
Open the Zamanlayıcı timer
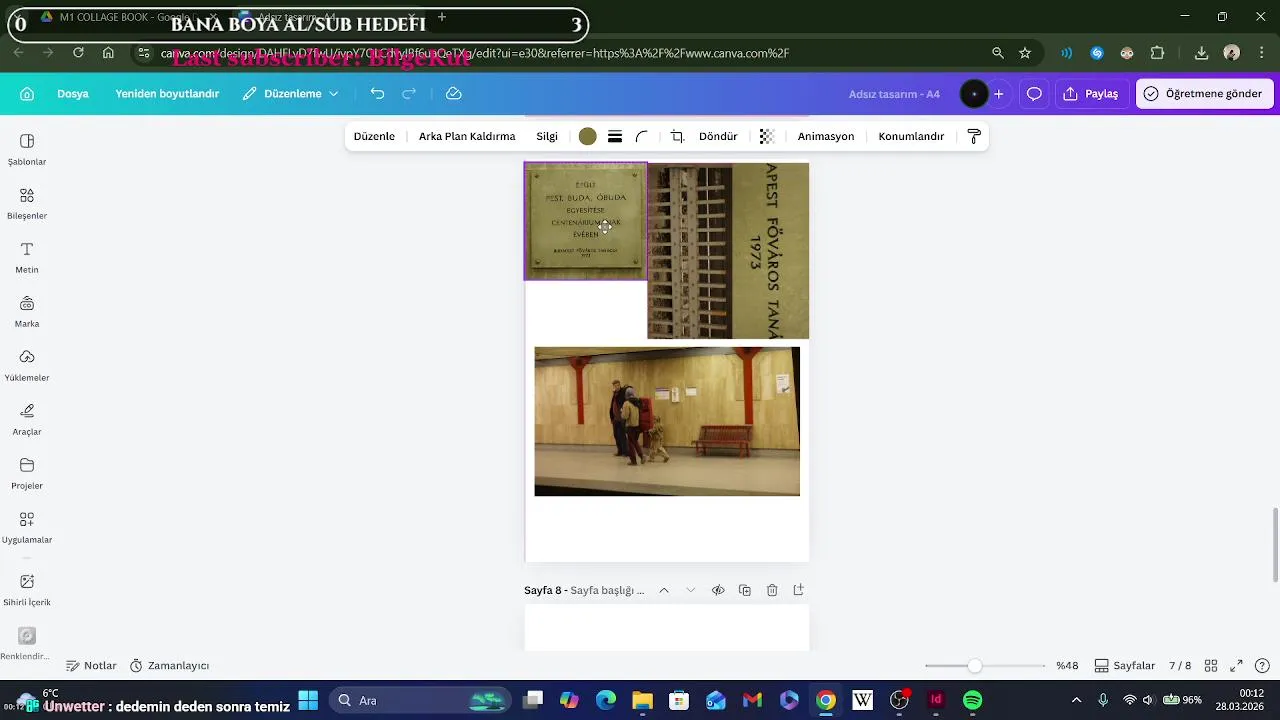pos(169,666)
